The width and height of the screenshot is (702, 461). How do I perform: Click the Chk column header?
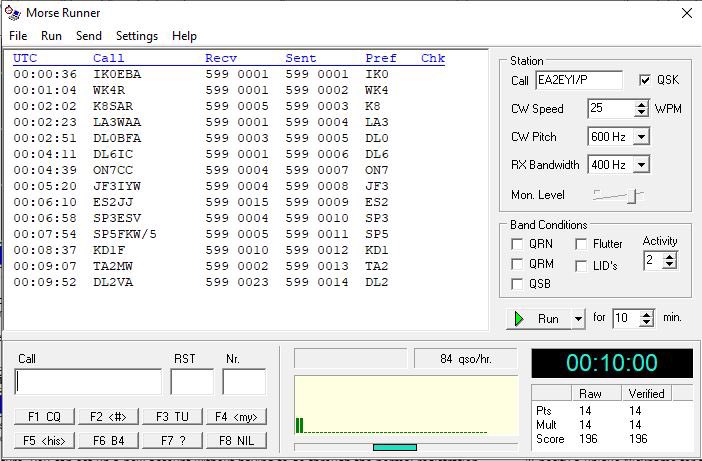(433, 58)
